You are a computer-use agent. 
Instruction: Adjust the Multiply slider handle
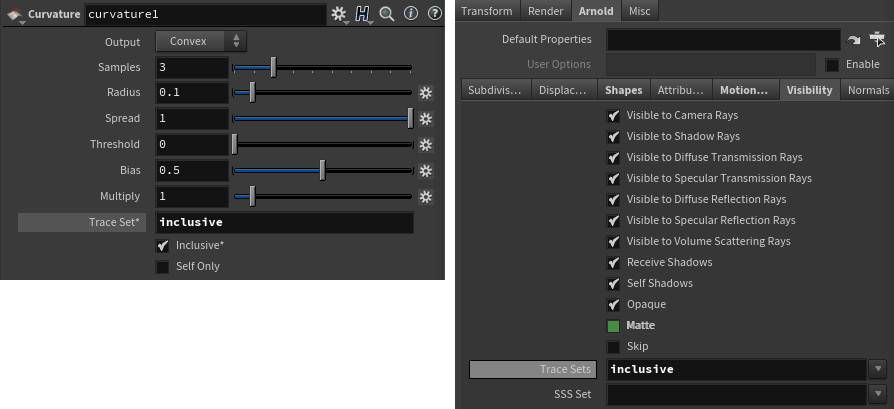(x=252, y=197)
